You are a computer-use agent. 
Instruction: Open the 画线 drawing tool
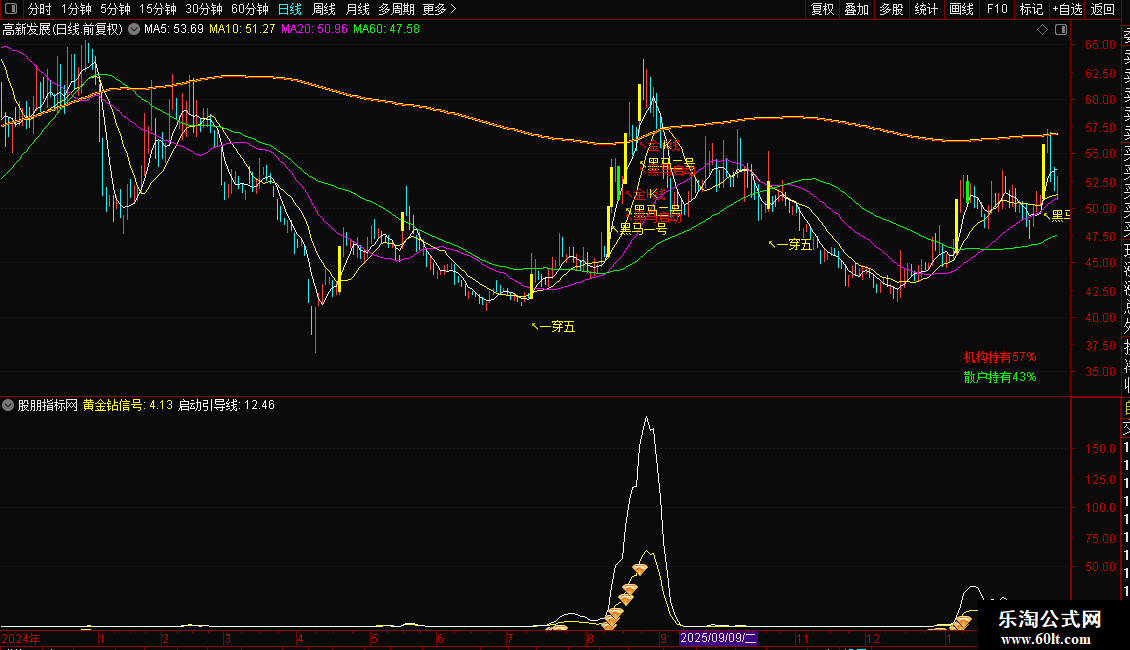pos(961,9)
